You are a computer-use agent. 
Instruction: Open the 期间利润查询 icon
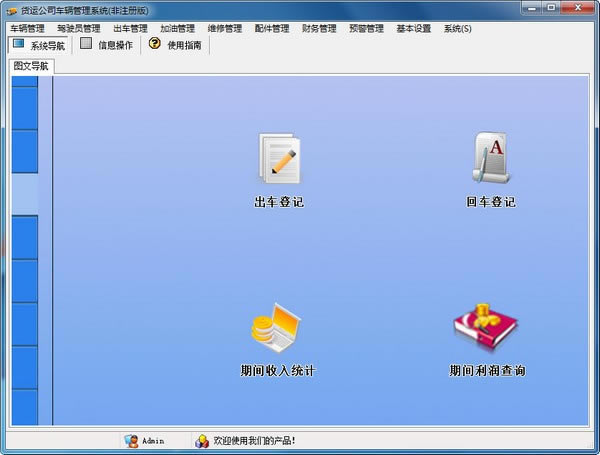point(486,327)
